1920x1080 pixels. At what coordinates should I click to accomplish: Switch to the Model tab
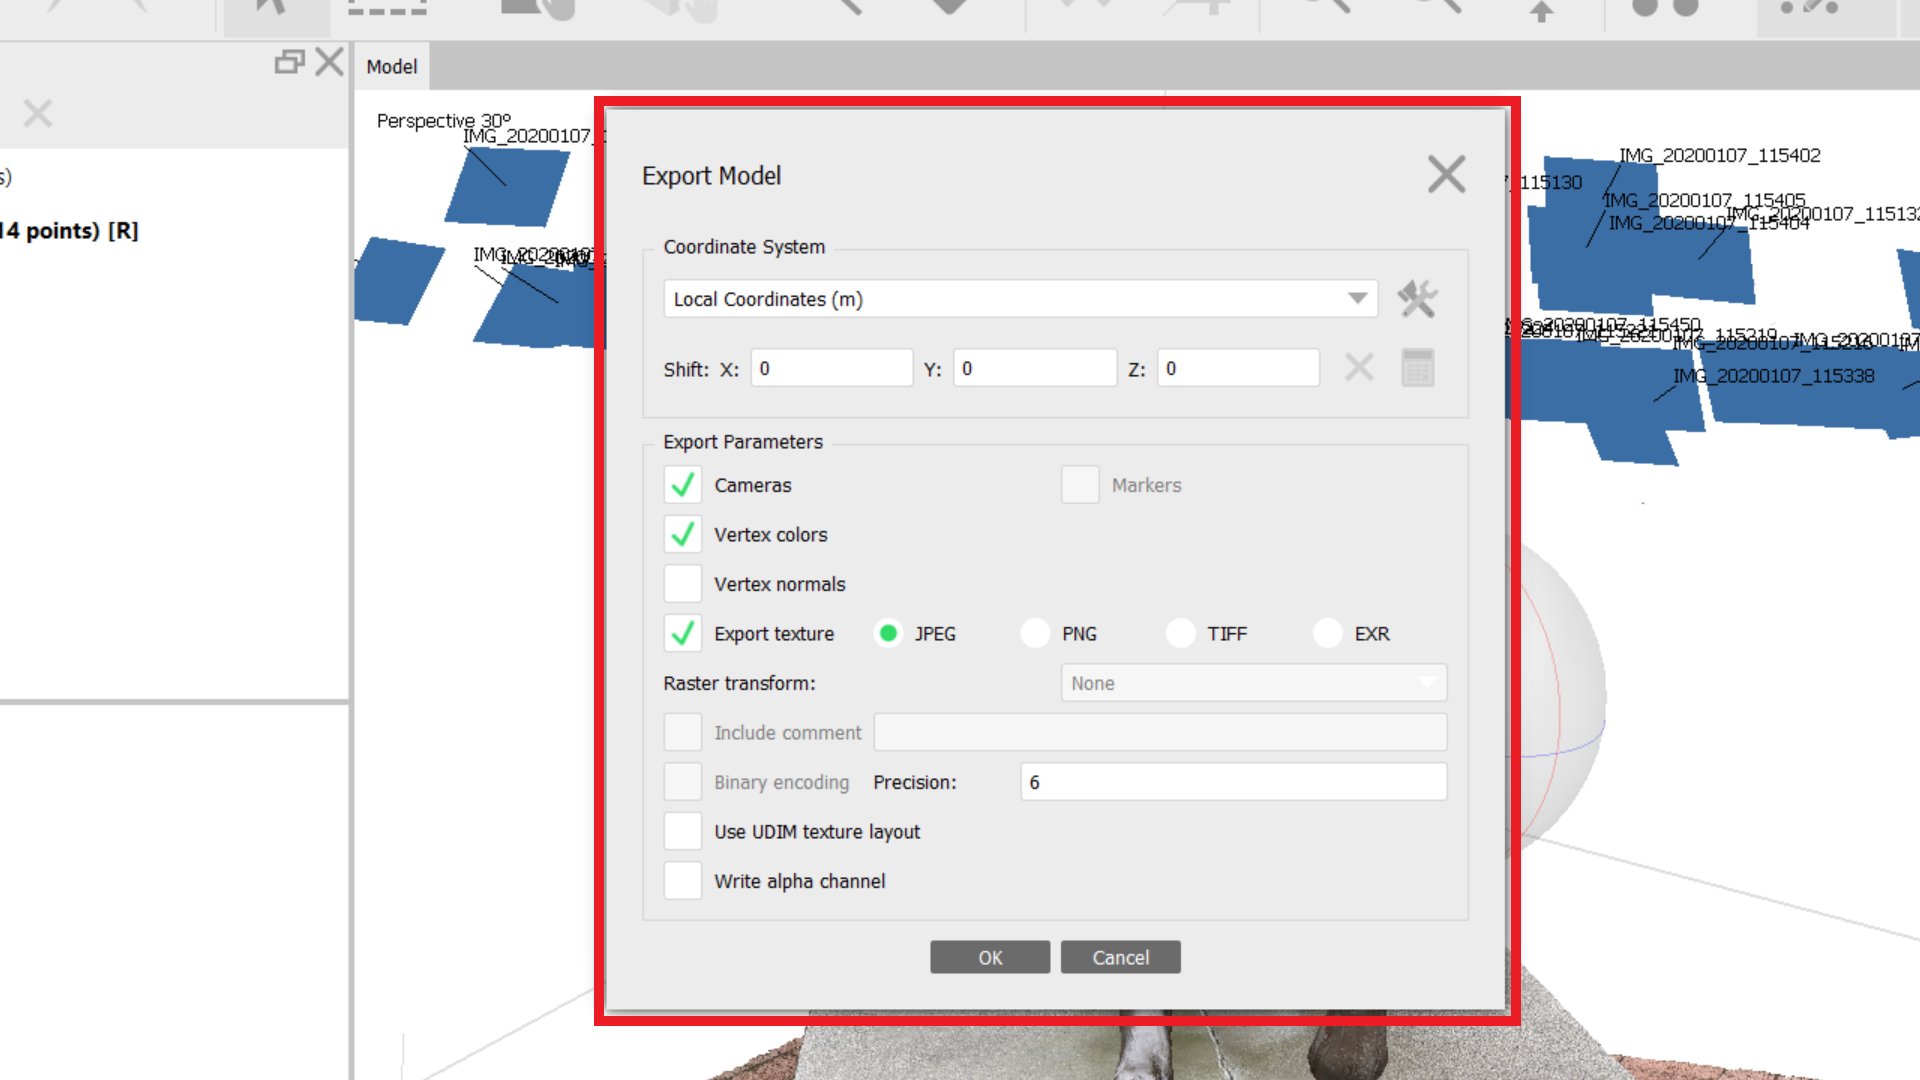[x=391, y=67]
